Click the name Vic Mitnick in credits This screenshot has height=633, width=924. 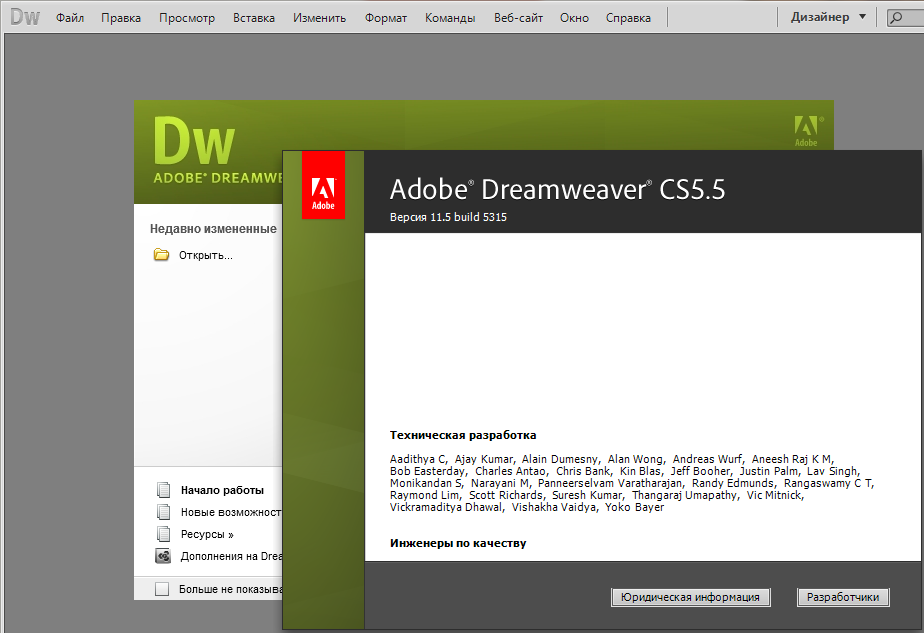[x=774, y=495]
